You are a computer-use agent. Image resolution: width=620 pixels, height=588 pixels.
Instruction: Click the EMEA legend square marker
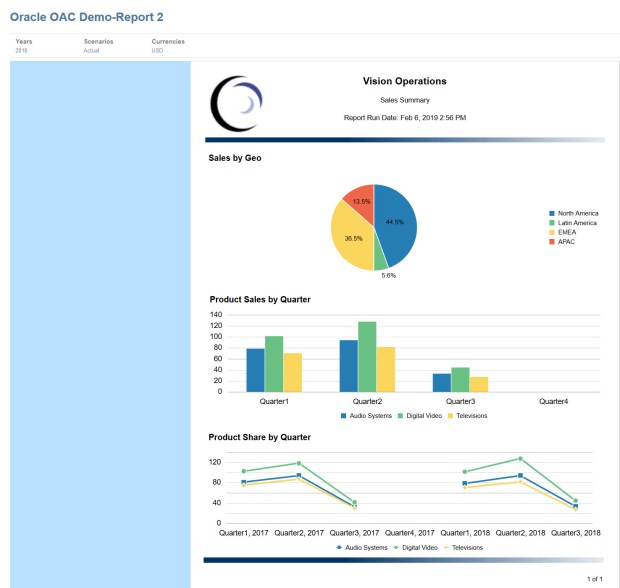click(x=552, y=232)
